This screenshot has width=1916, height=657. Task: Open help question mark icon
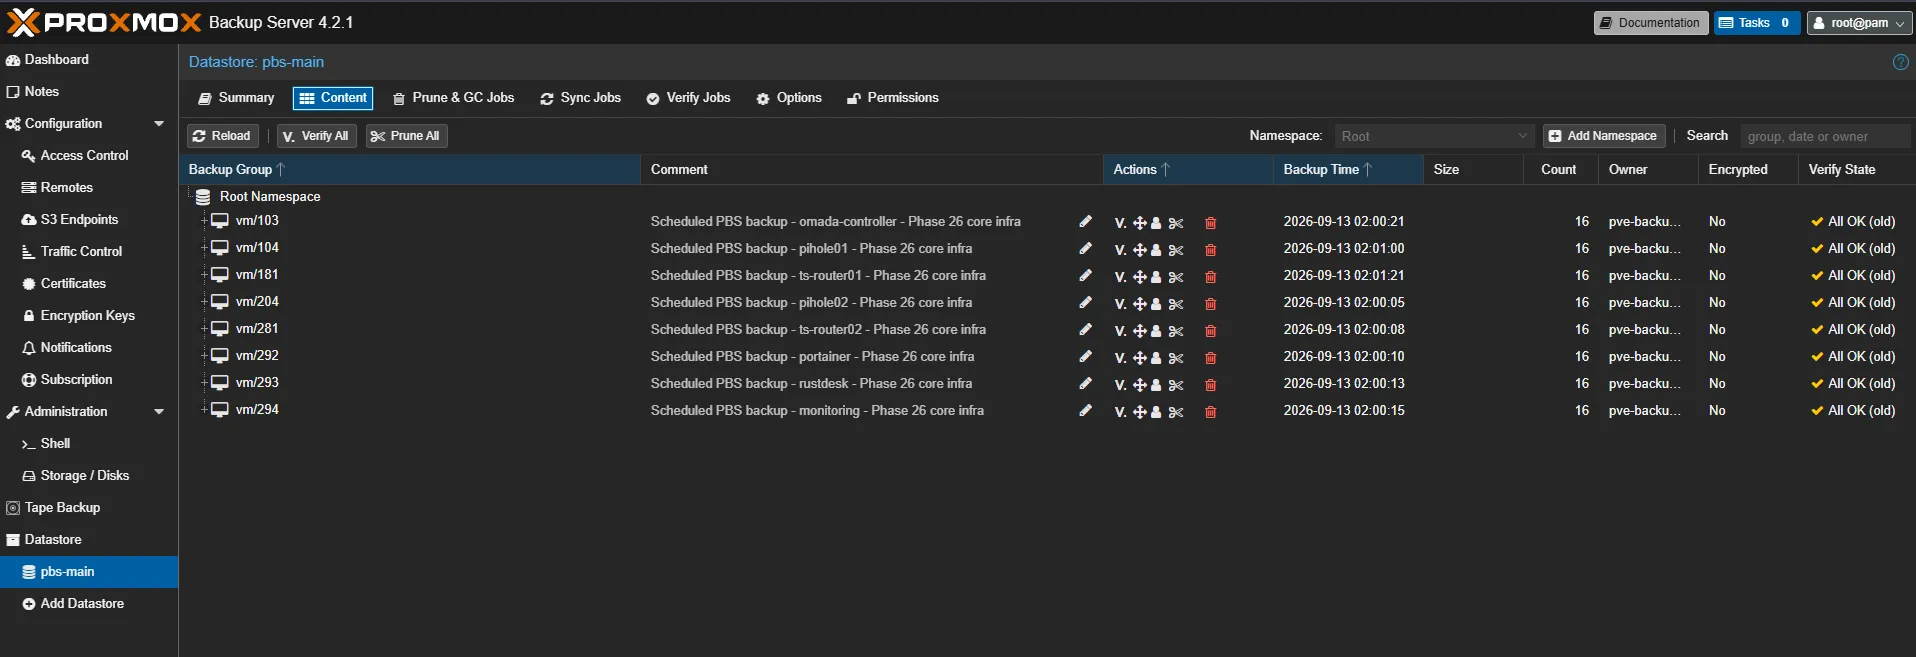click(x=1900, y=62)
